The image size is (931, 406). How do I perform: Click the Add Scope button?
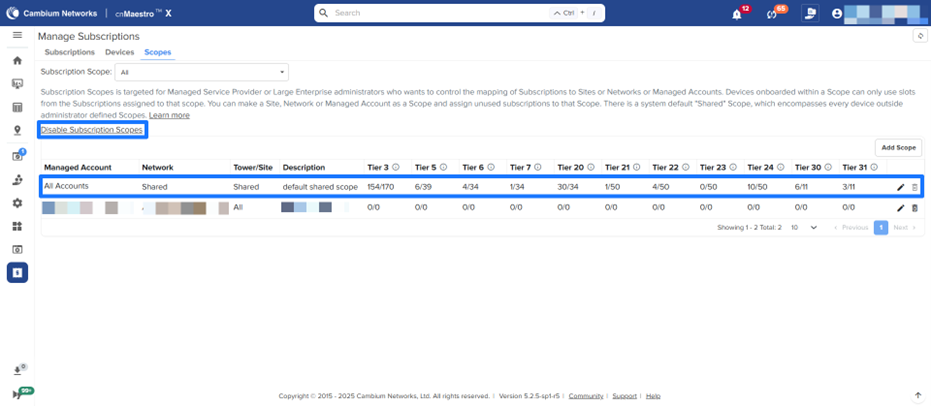[x=897, y=147]
